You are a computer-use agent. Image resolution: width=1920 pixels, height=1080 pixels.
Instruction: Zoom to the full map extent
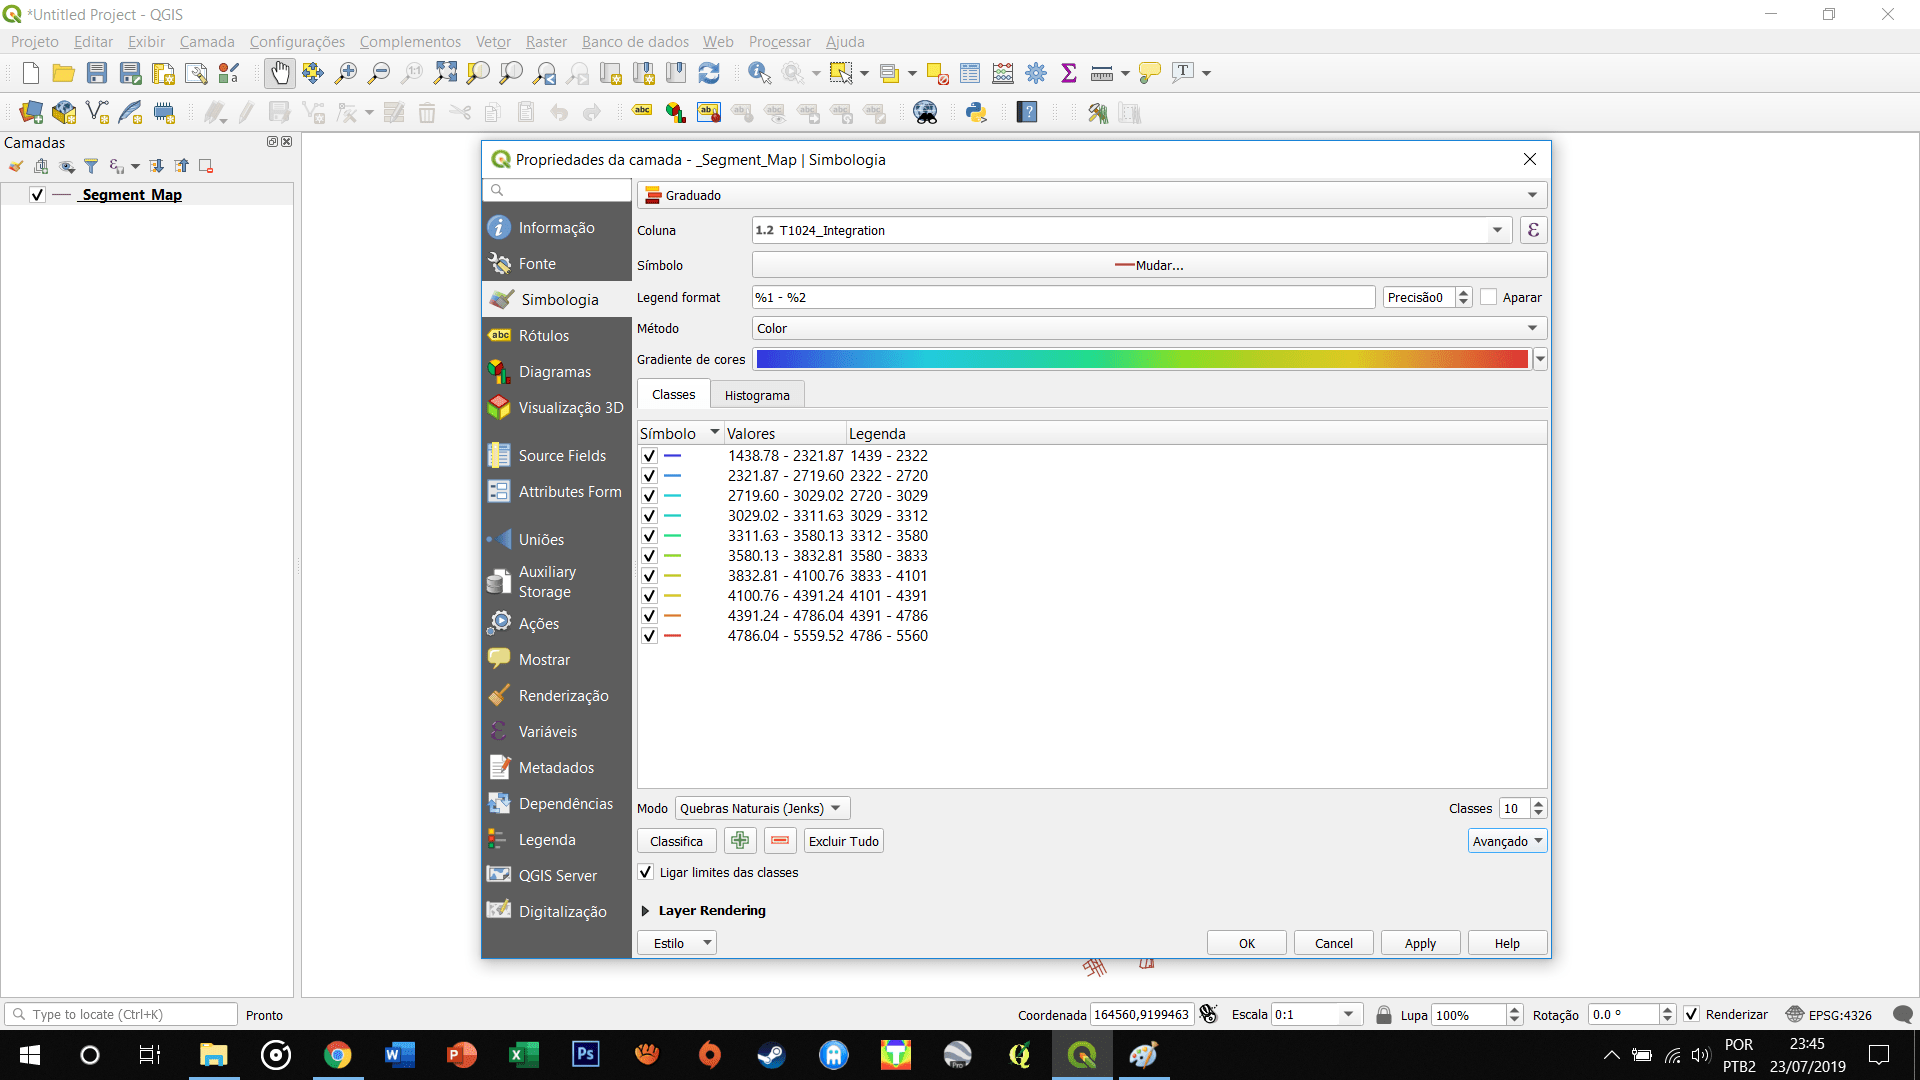445,72
